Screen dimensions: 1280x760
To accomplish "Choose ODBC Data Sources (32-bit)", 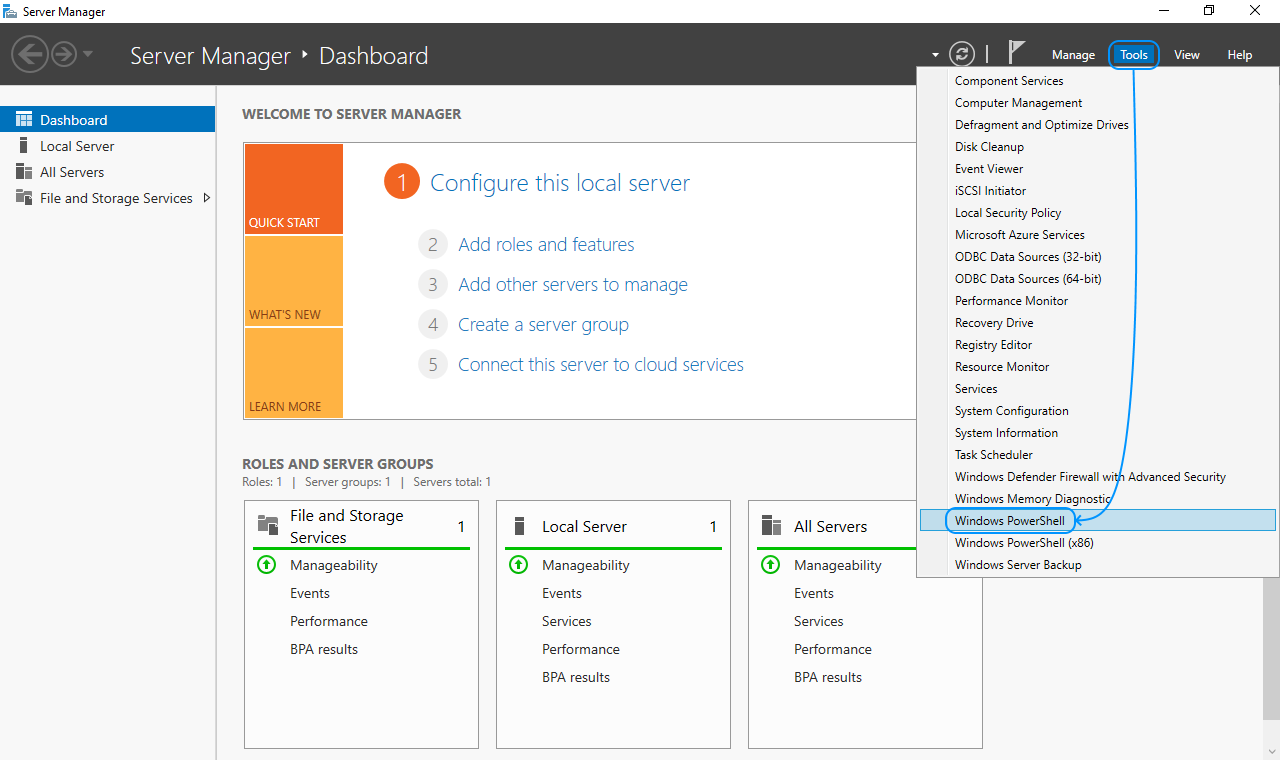I will point(1098,257).
